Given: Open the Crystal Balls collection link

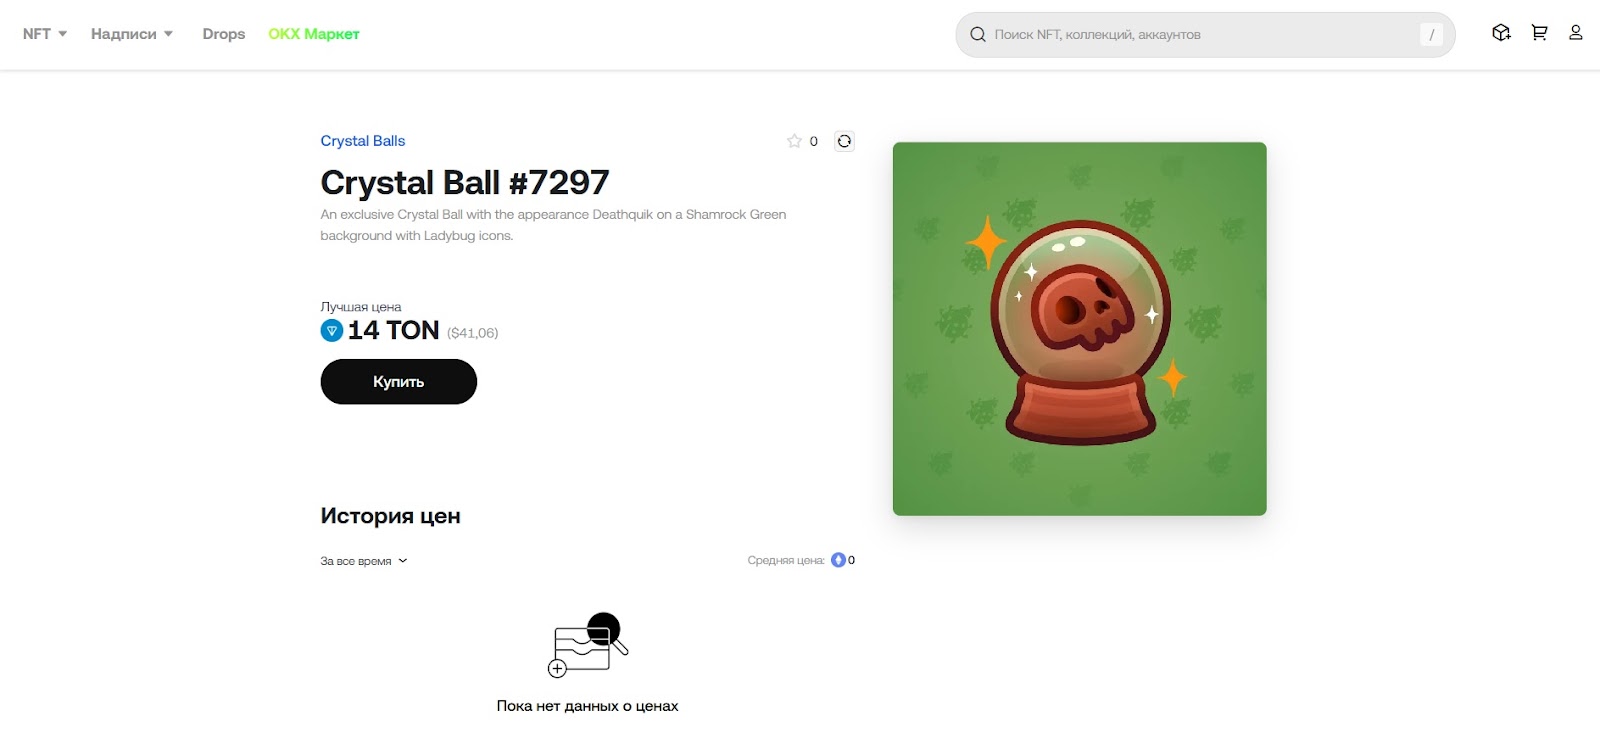Looking at the screenshot, I should 363,141.
